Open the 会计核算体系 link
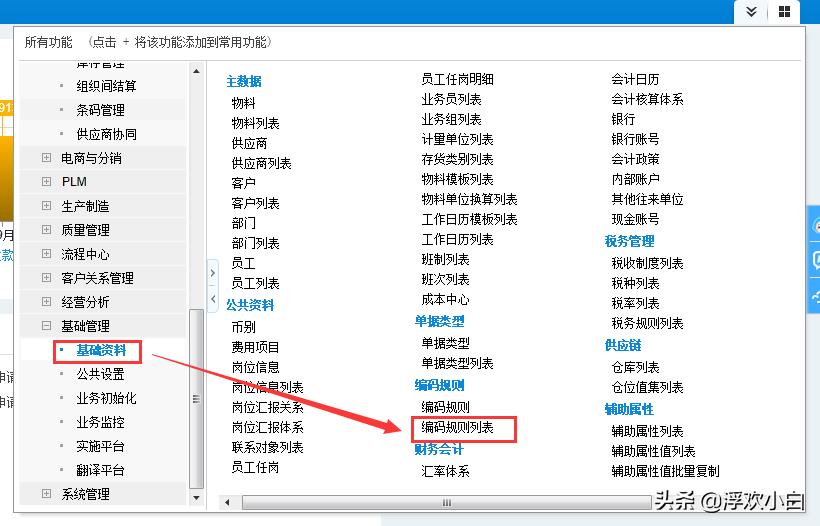 click(647, 99)
